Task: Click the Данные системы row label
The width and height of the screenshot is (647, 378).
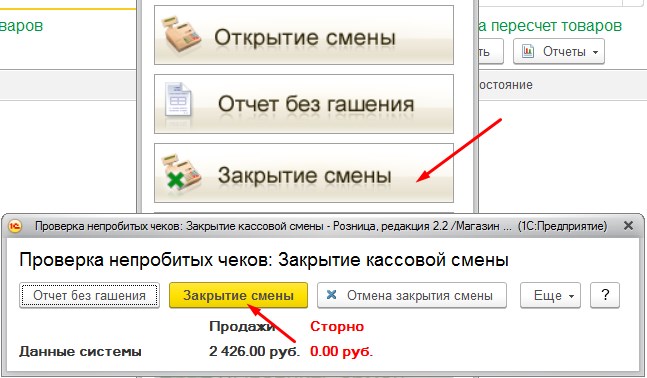Action: 80,352
